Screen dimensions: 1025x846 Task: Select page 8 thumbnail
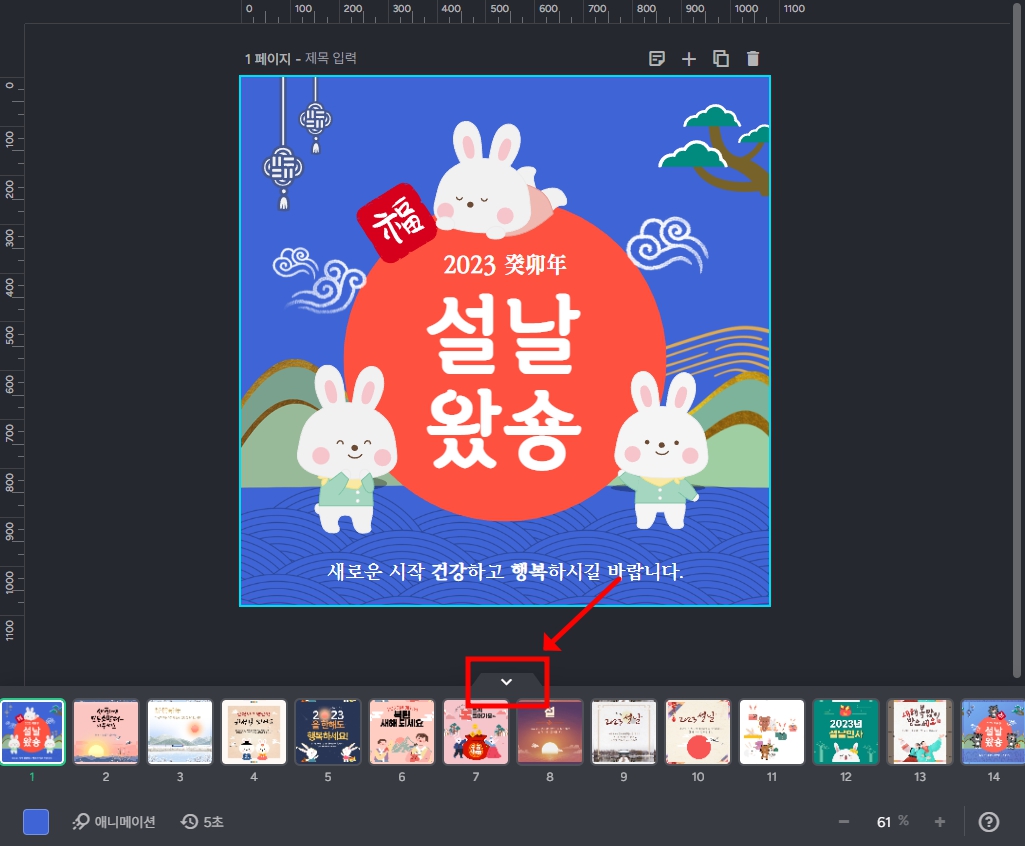tap(550, 733)
